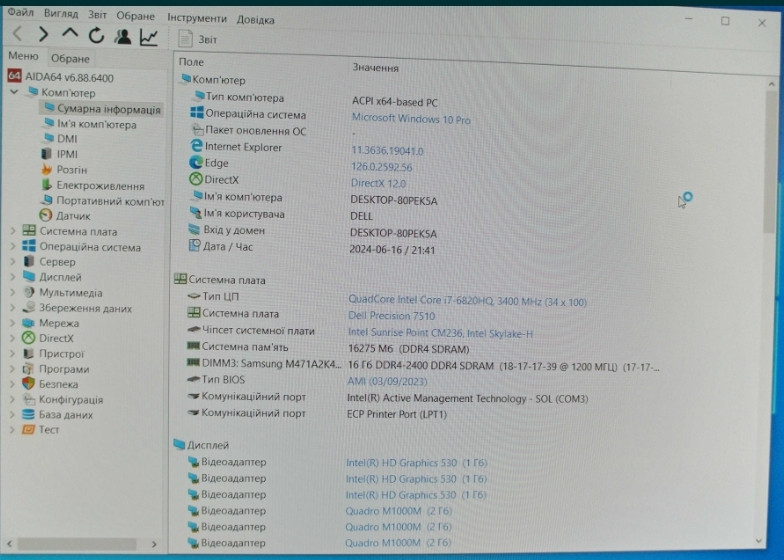
Task: Expand the Дисплей tree node
Action: tap(12, 276)
